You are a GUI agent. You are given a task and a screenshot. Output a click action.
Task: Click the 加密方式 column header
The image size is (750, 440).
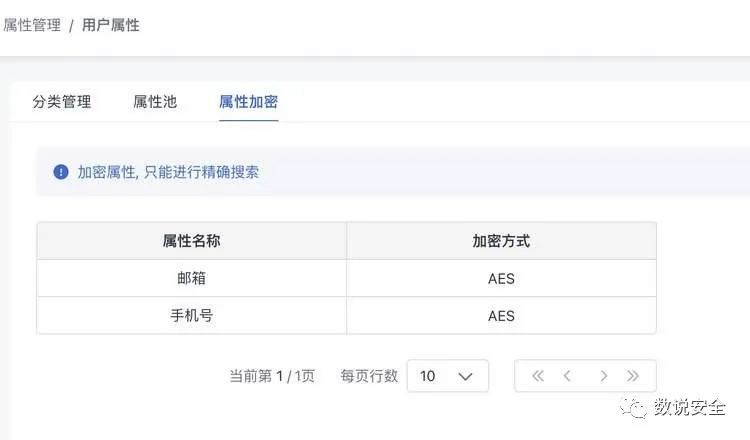point(501,241)
